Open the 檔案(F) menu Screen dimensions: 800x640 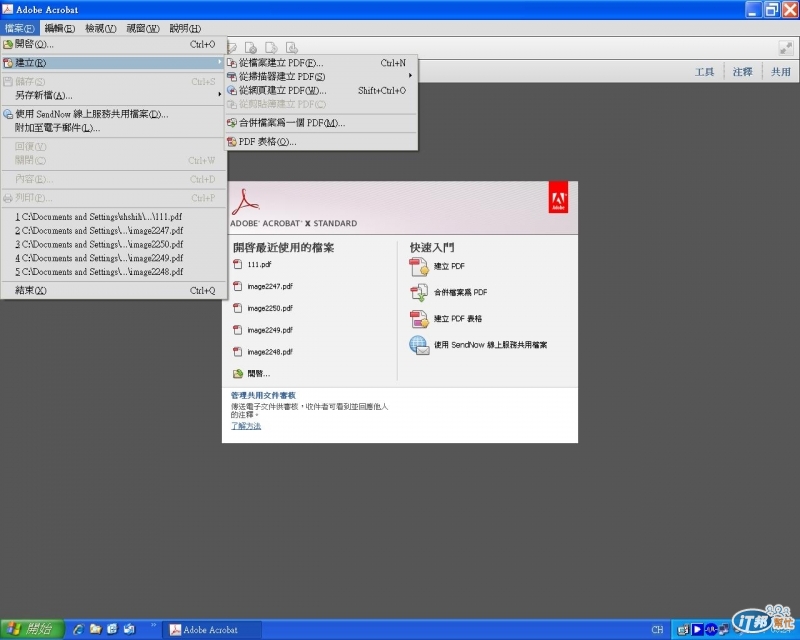[x=20, y=29]
